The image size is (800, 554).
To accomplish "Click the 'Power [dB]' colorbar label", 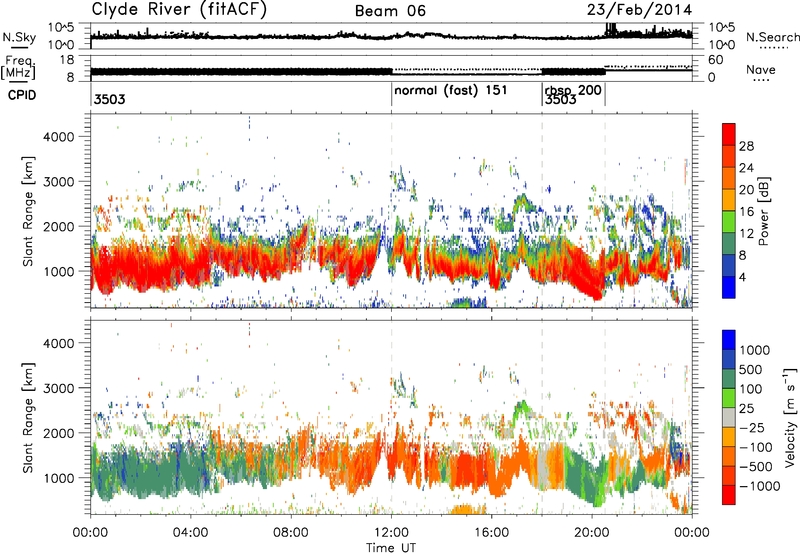I will (x=763, y=212).
